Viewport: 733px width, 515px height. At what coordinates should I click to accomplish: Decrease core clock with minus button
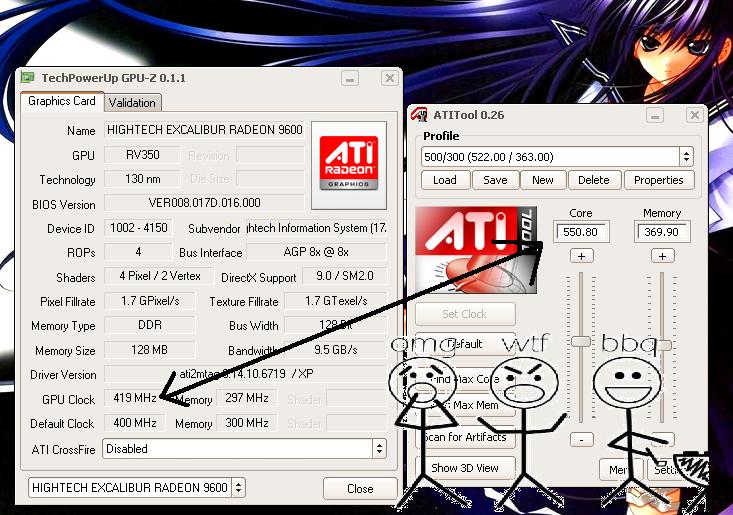[582, 440]
